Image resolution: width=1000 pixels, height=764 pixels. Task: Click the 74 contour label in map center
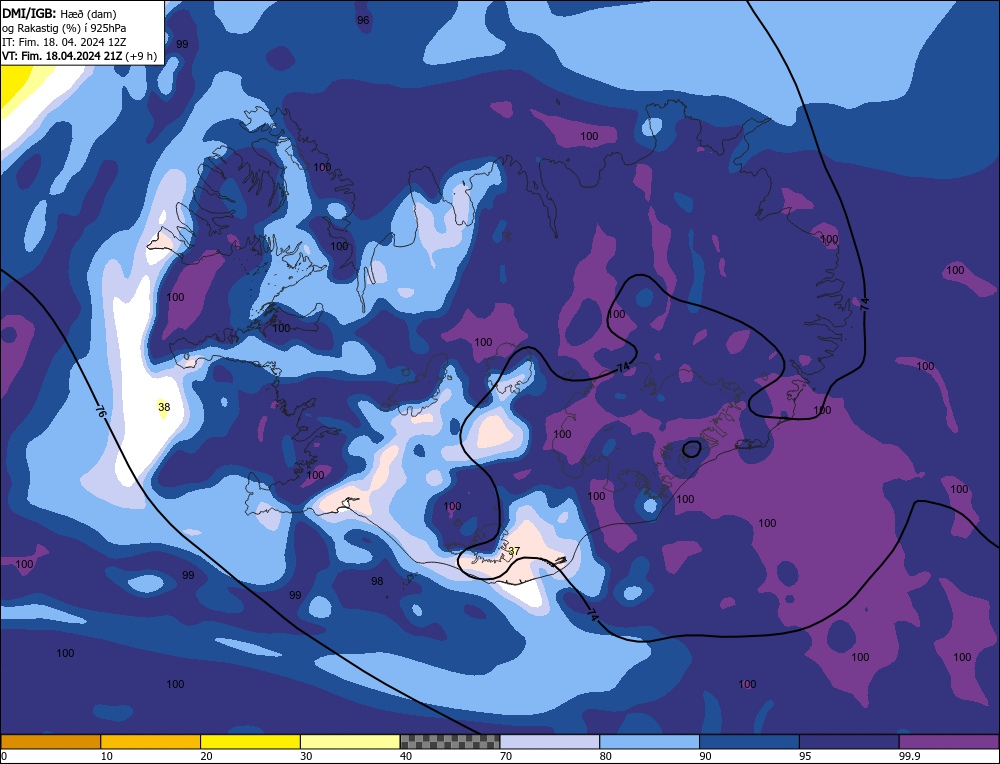[623, 368]
